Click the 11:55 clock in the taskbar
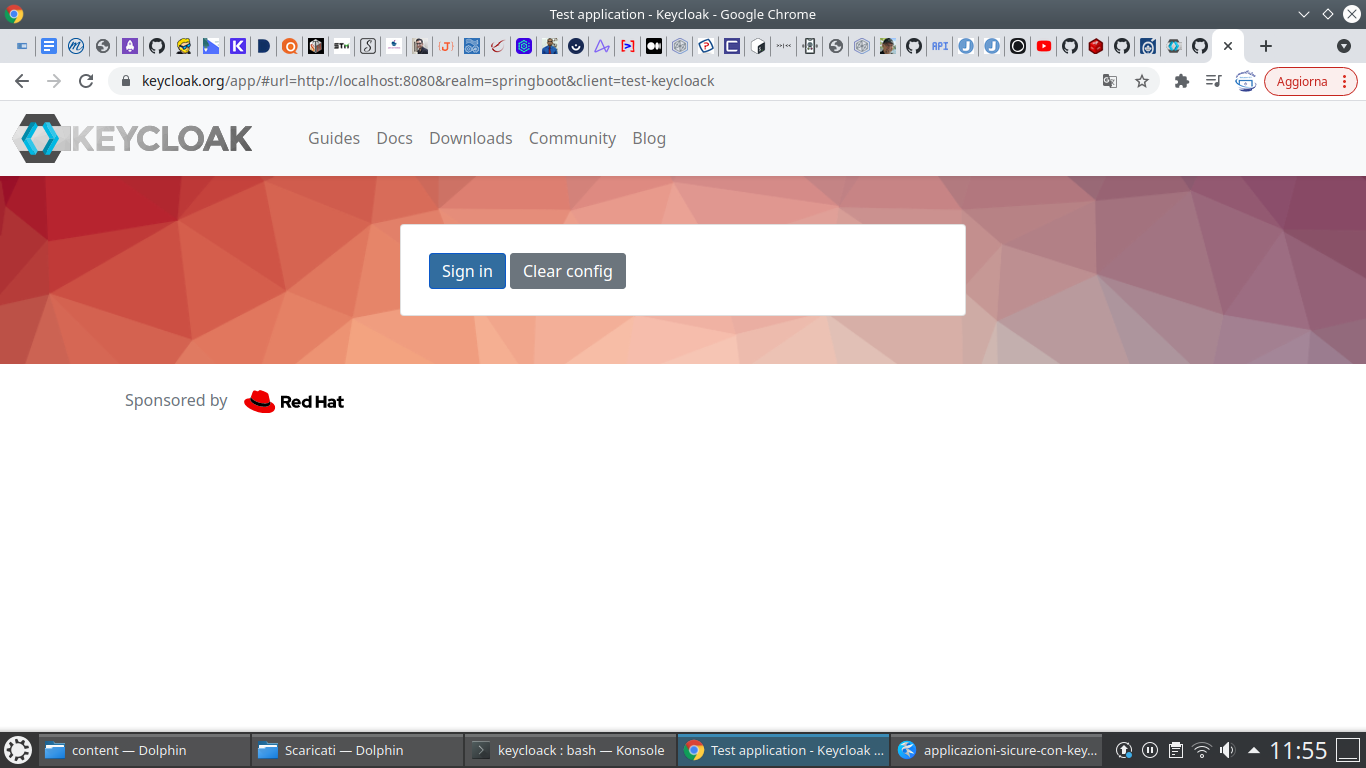Image resolution: width=1366 pixels, height=768 pixels. [1298, 750]
